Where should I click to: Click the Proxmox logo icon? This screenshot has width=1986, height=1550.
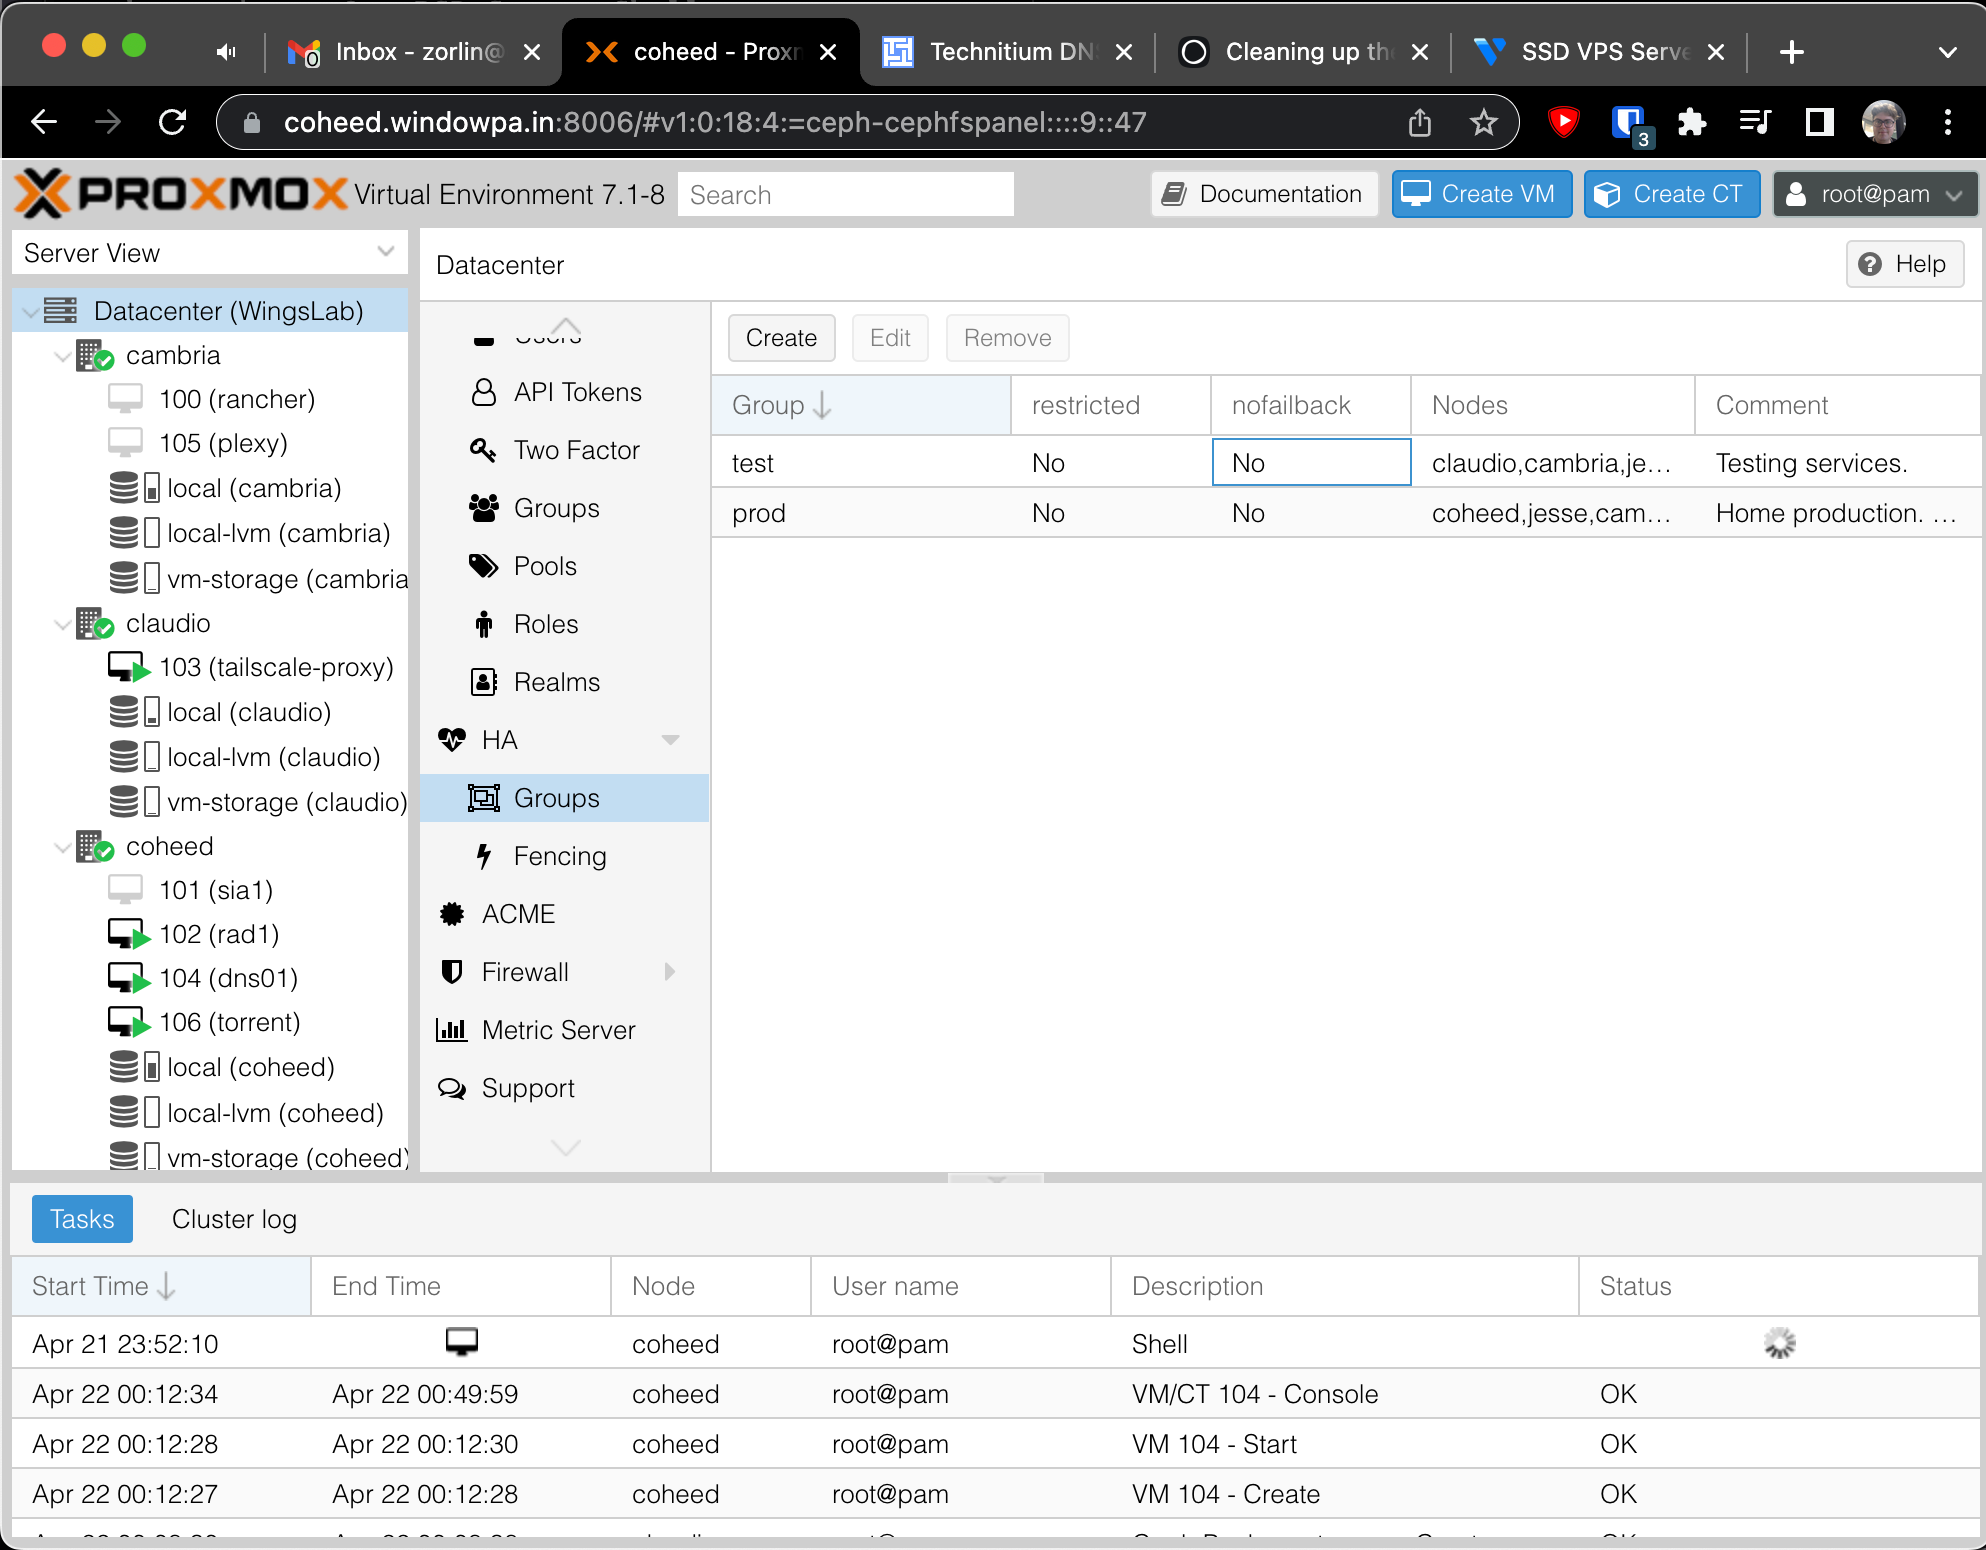pos(44,193)
